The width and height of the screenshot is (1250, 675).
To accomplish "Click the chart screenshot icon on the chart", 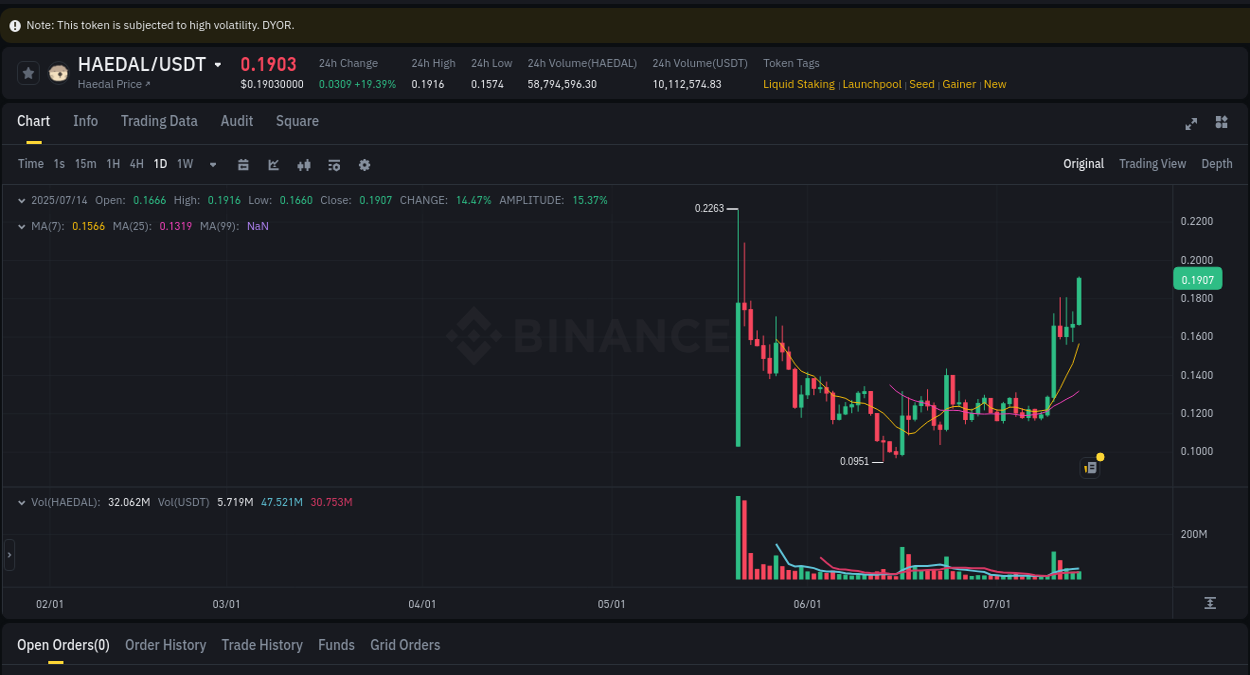I will tap(1089, 467).
